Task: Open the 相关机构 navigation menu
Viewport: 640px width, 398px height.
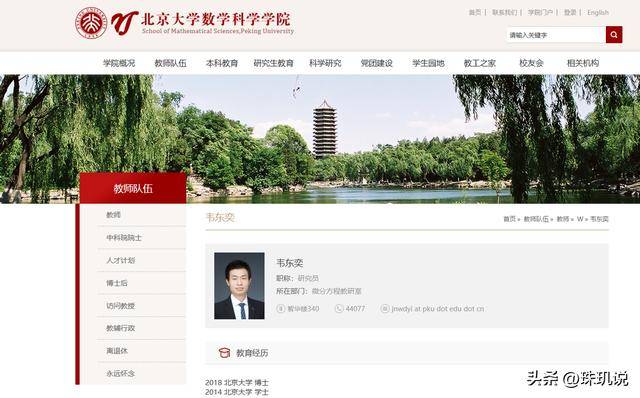Action: 583,63
